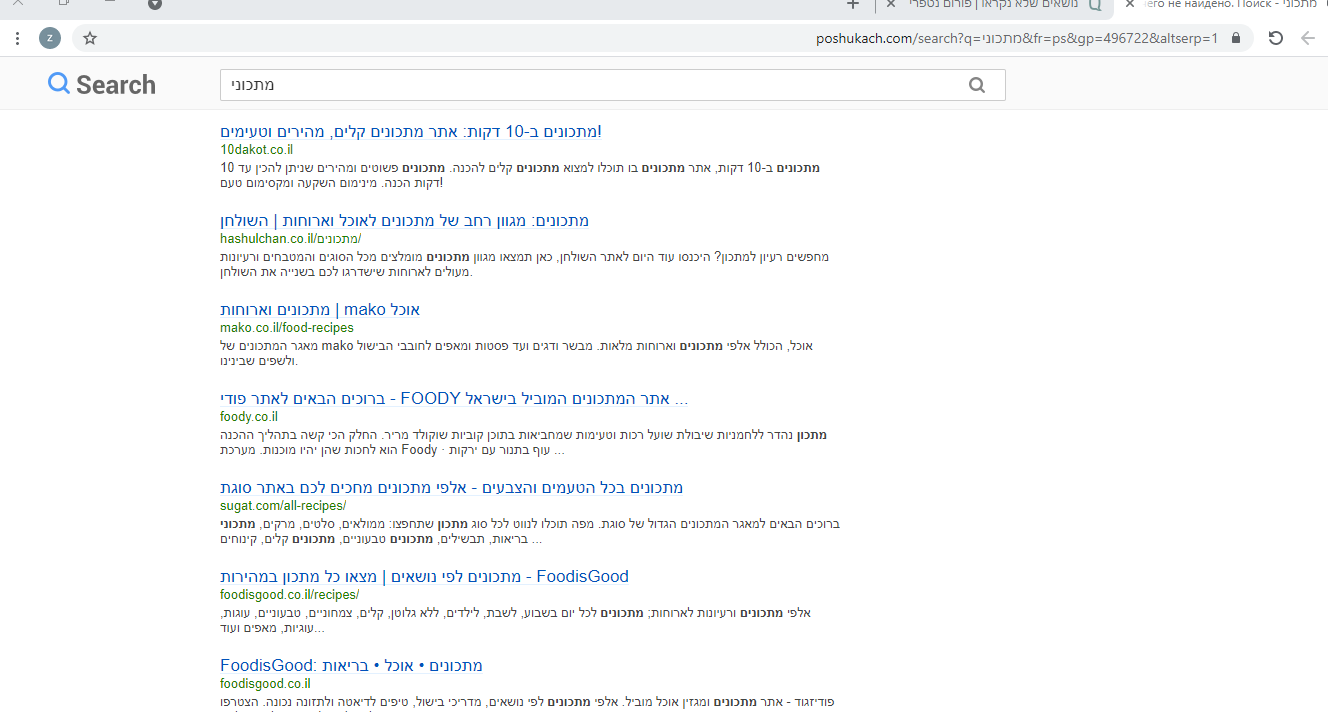The width and height of the screenshot is (1328, 712).
Task: Open the sugat.com all-recipes result
Action: (451, 488)
